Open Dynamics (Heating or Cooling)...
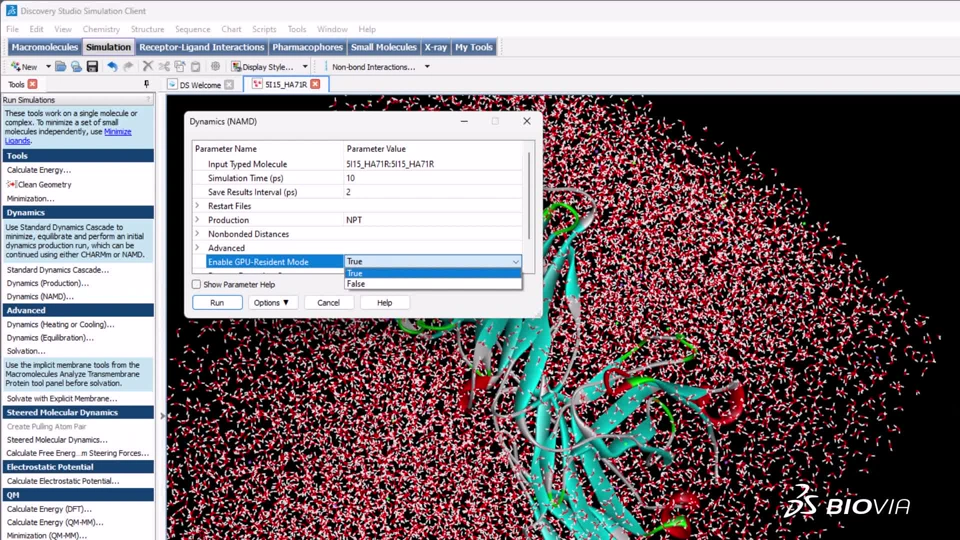 click(61, 324)
